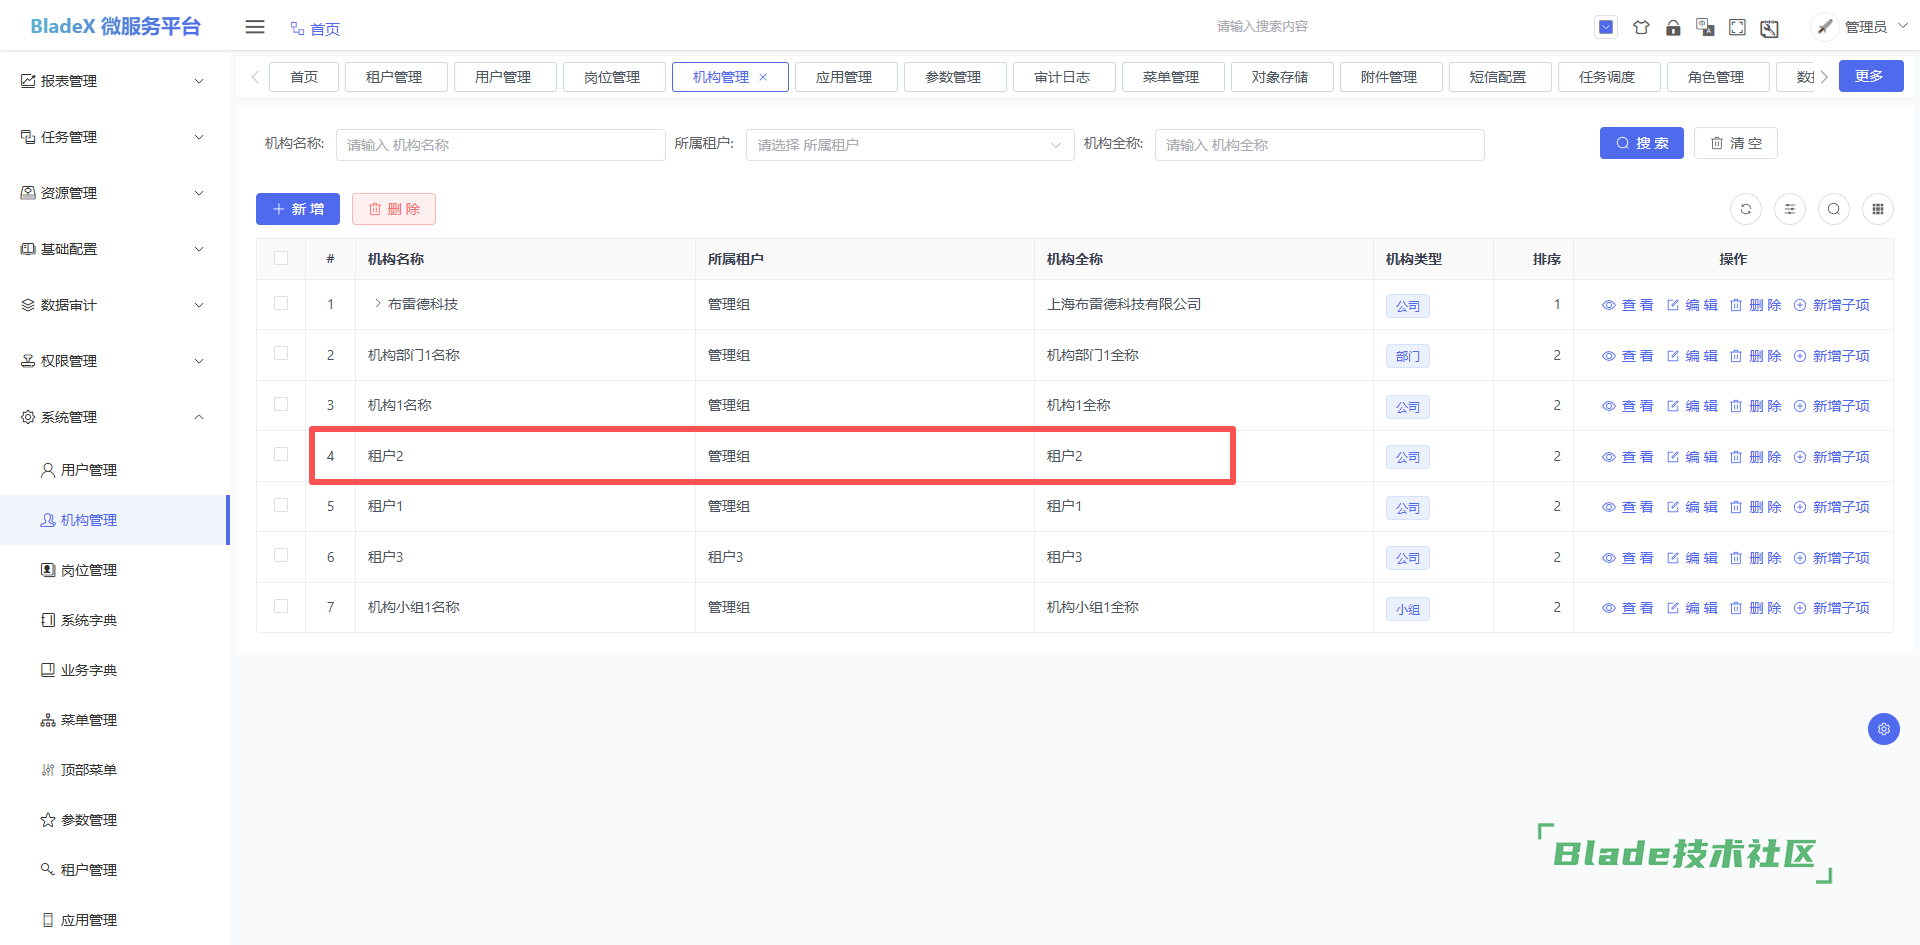Check the checkbox for row 机构小组1名称
This screenshot has width=1920, height=945.
(x=281, y=606)
